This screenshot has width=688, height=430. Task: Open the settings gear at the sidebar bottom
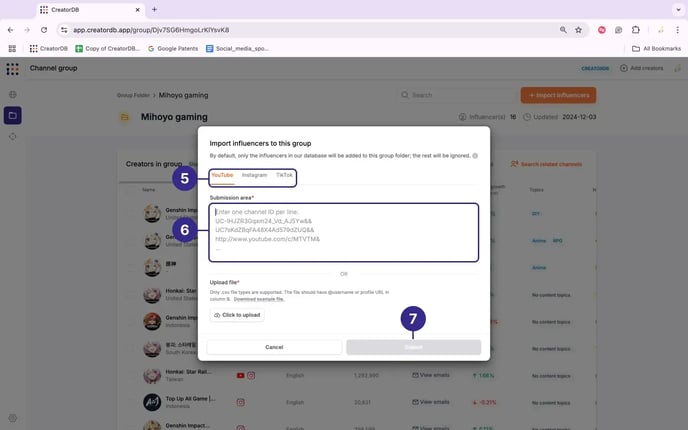click(x=13, y=418)
